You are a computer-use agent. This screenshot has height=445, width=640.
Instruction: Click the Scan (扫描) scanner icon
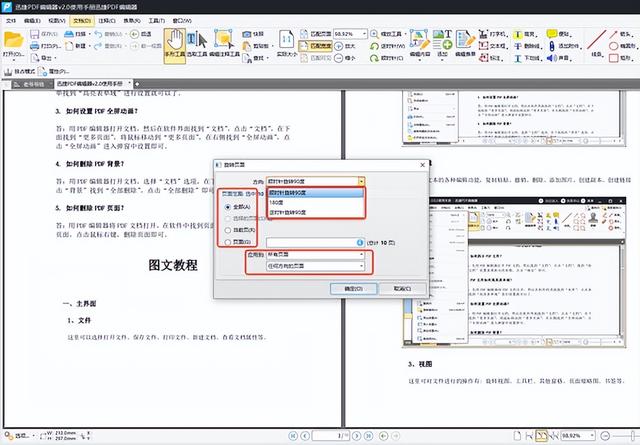[x=69, y=34]
